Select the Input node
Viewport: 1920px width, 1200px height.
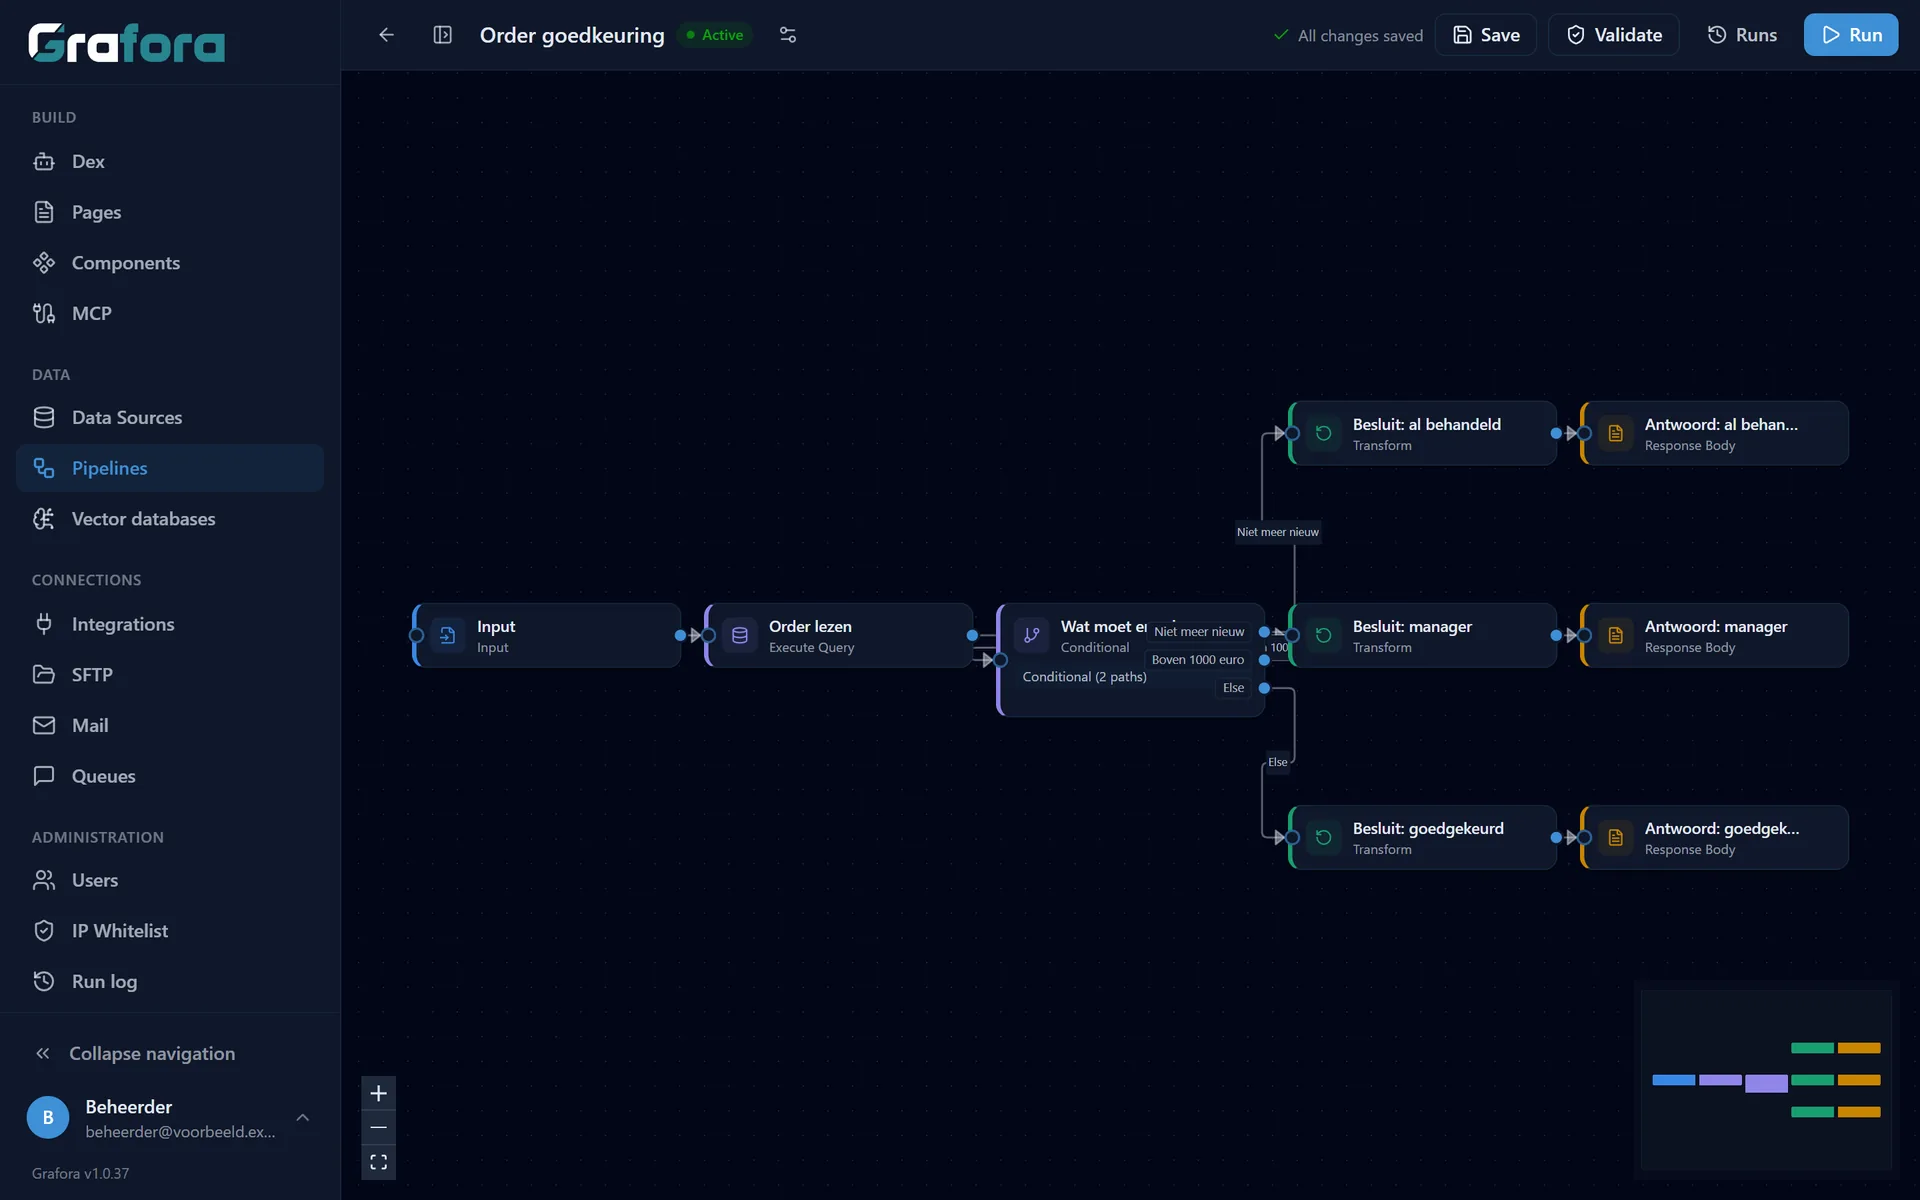tap(547, 636)
